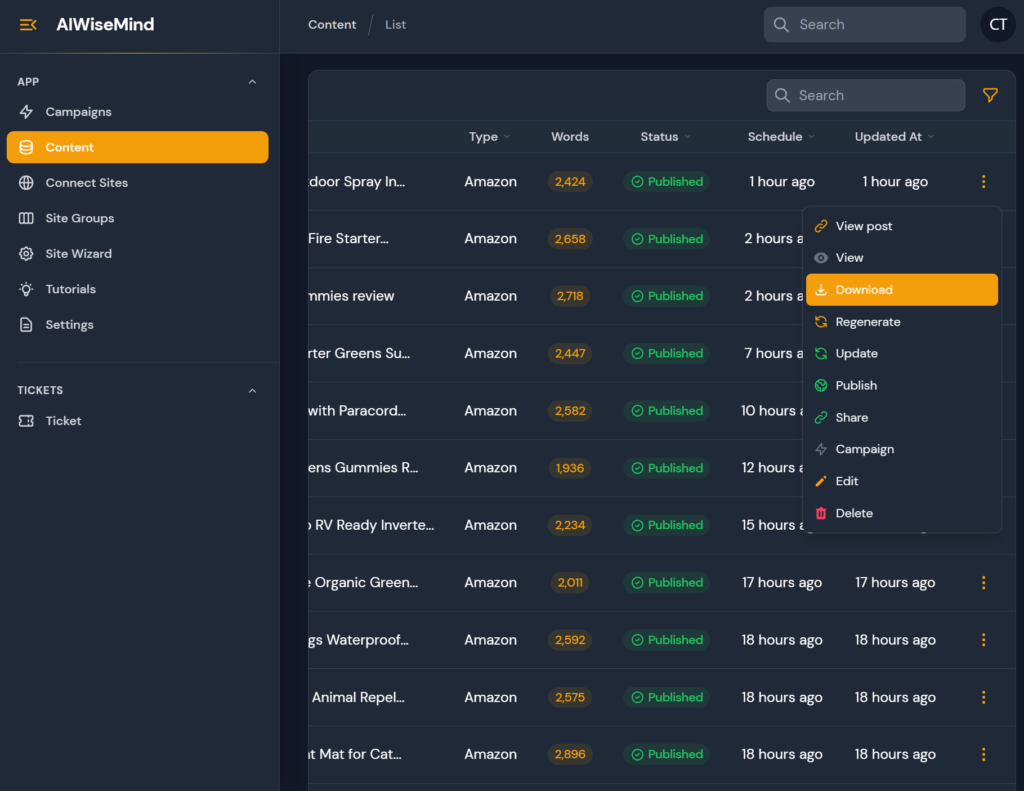Click the Content breadcrumb link
This screenshot has width=1024, height=791.
pyautogui.click(x=332, y=25)
